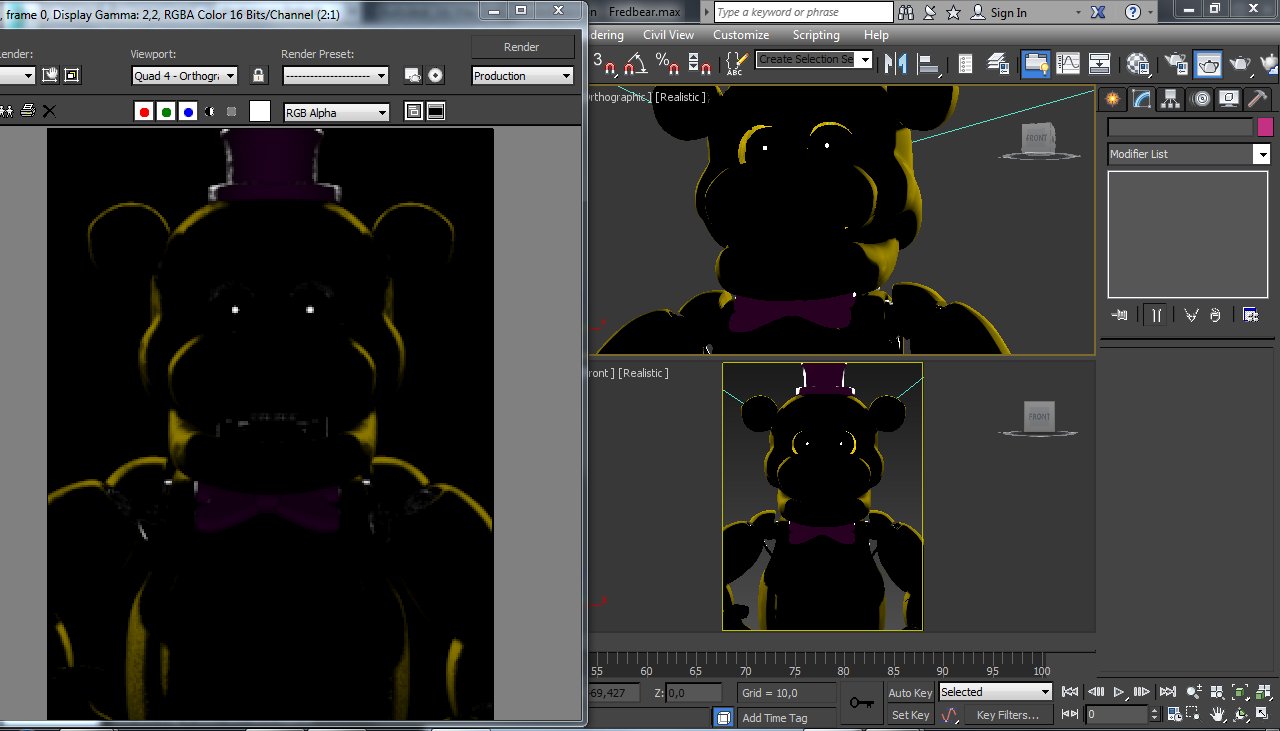Toggle the lock to viewport padlock
This screenshot has width=1280, height=731.
[x=259, y=76]
